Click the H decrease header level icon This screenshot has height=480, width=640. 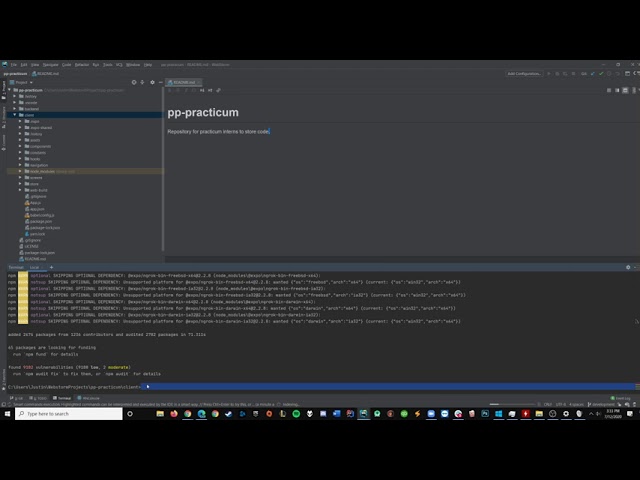point(210,91)
